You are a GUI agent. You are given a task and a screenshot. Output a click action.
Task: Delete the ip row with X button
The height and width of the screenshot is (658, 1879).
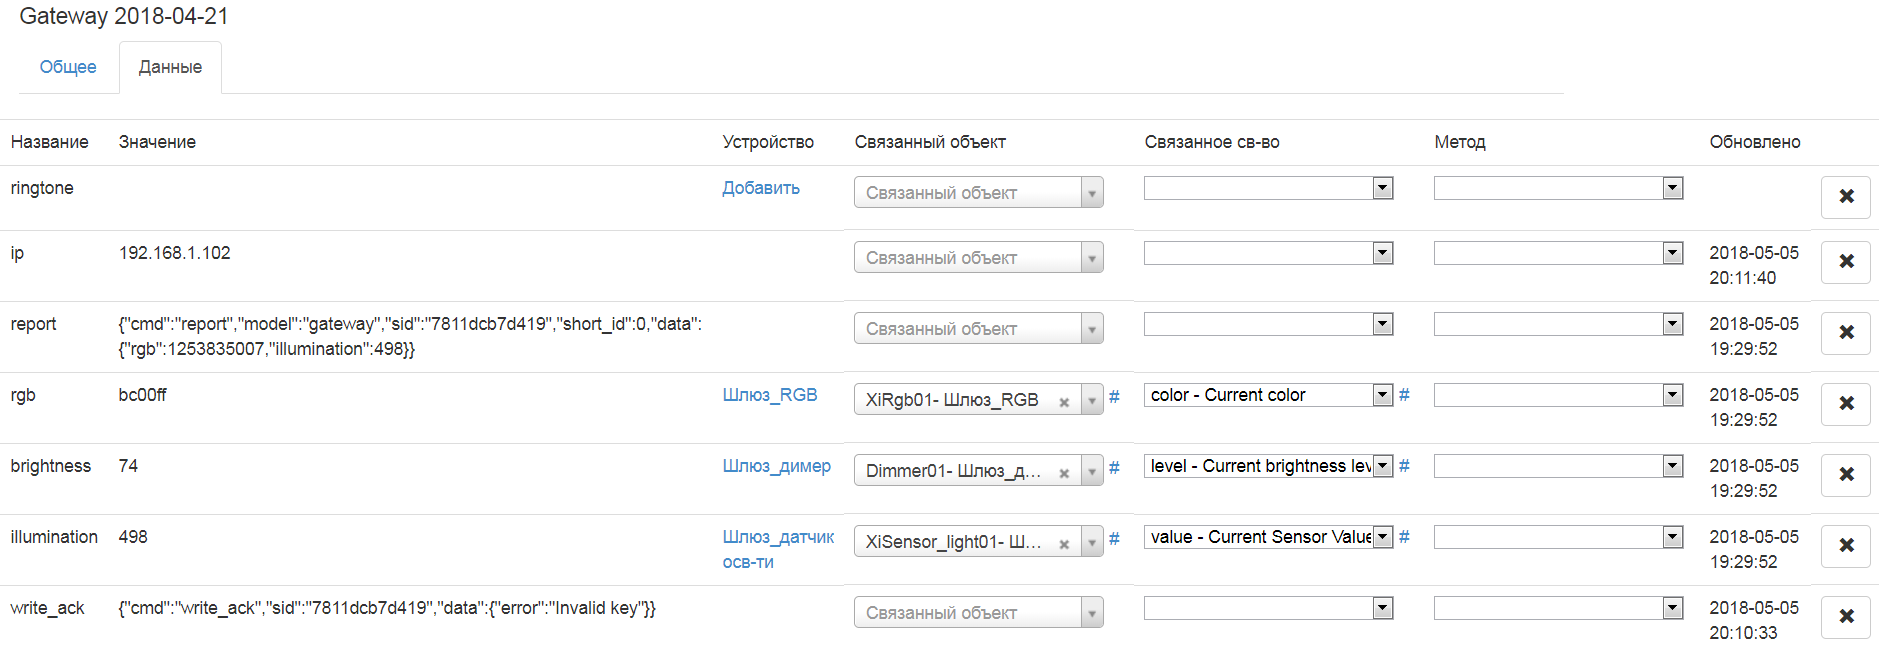(x=1845, y=262)
